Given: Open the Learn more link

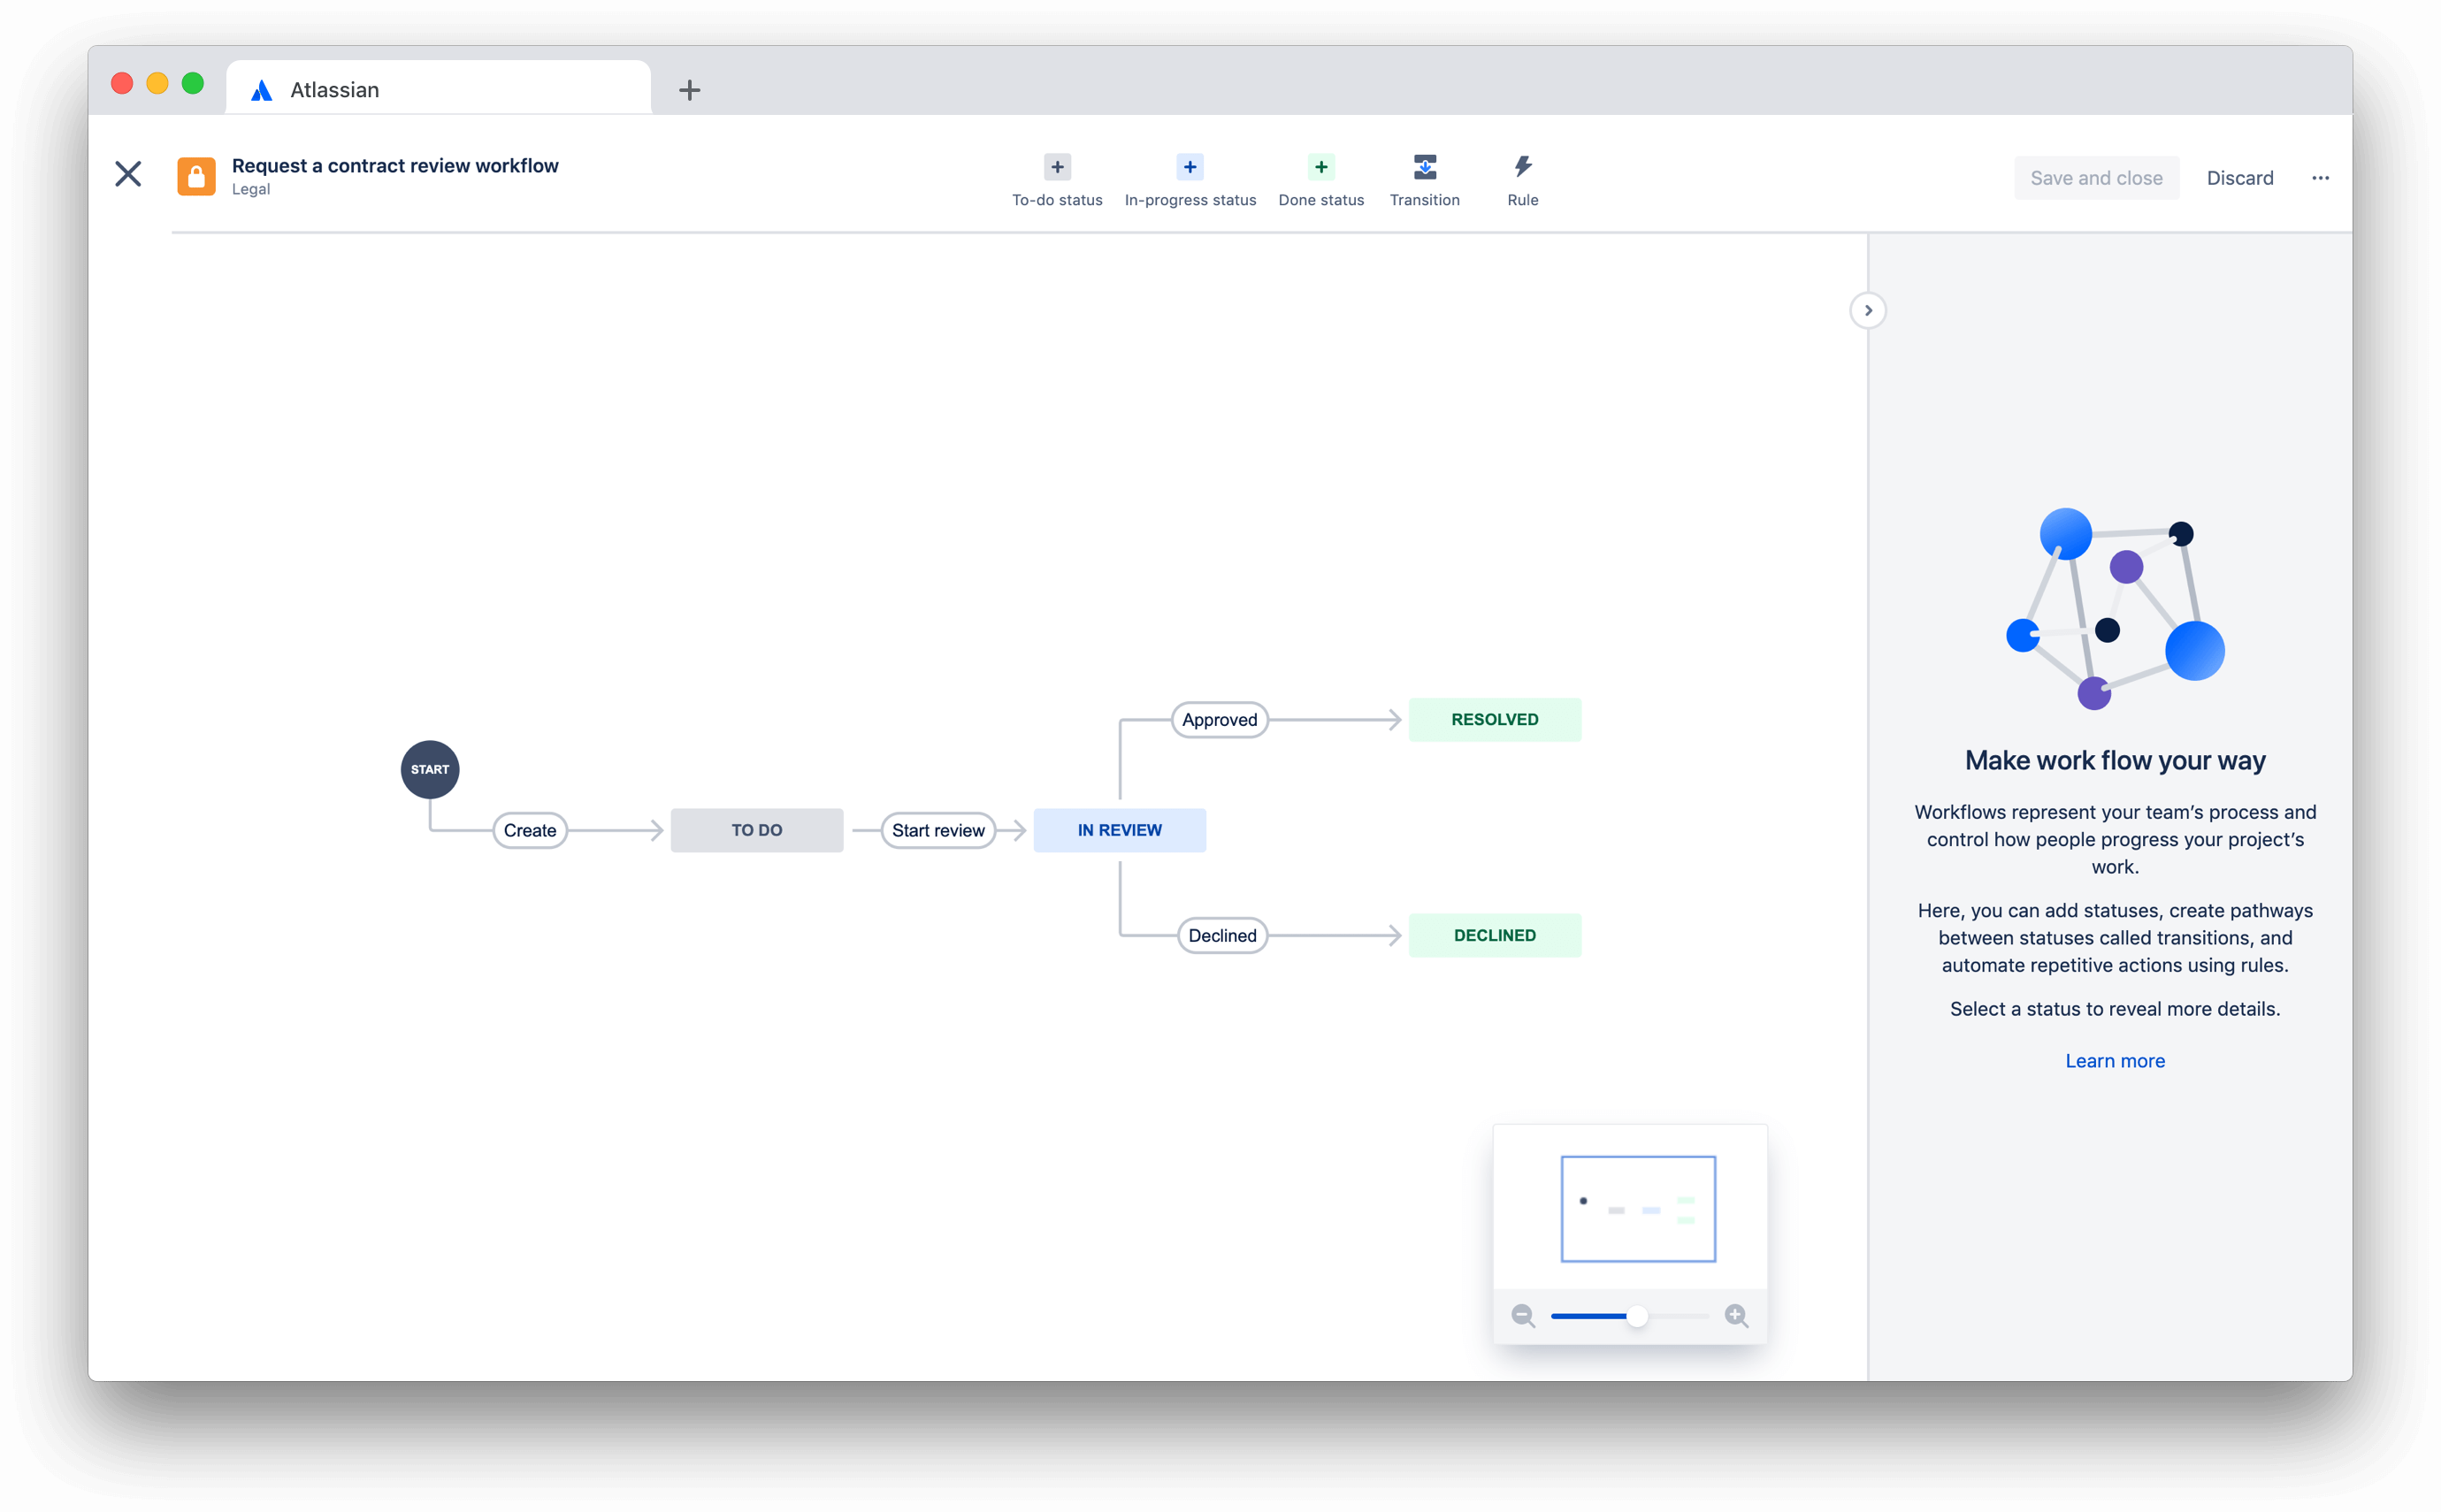Looking at the screenshot, I should click(2114, 1060).
